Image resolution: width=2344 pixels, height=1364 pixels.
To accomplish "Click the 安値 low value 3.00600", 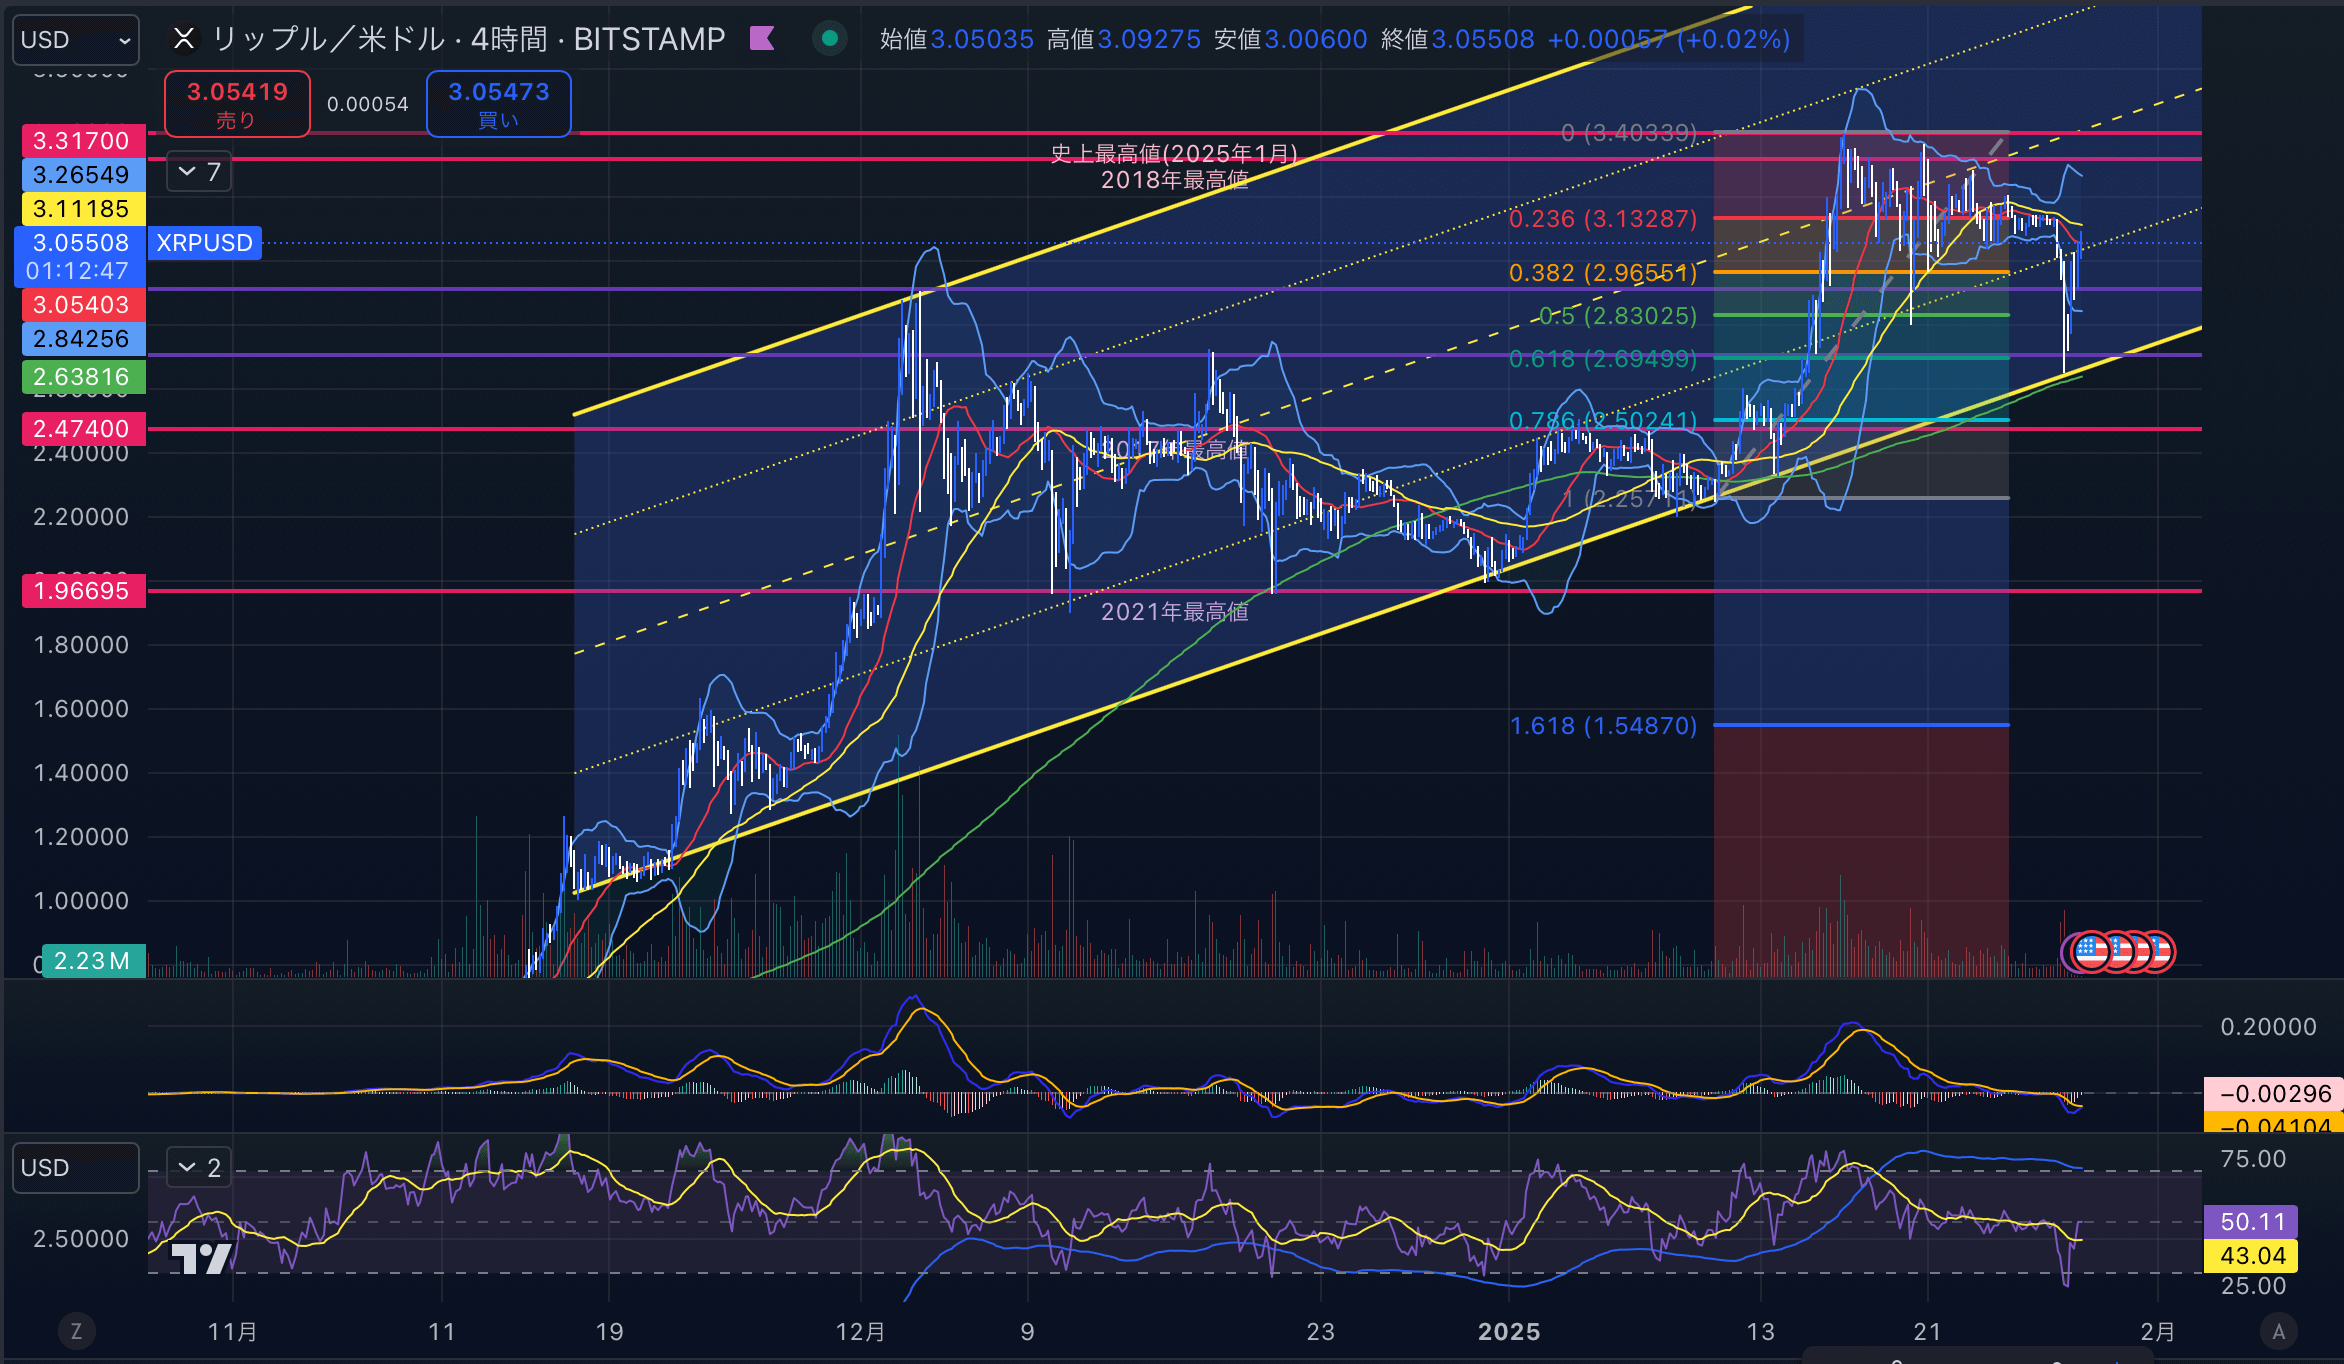I will [x=1316, y=39].
